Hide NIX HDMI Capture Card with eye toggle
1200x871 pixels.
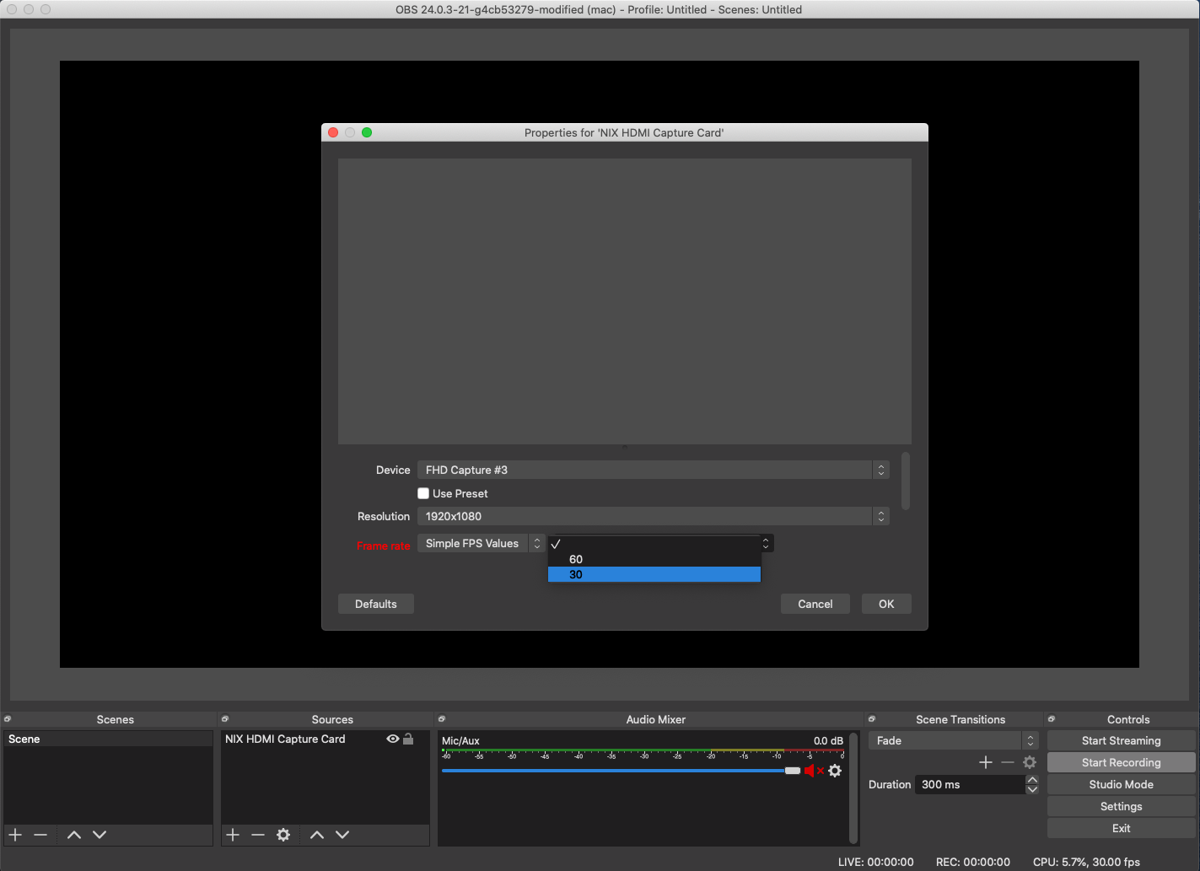pyautogui.click(x=392, y=738)
